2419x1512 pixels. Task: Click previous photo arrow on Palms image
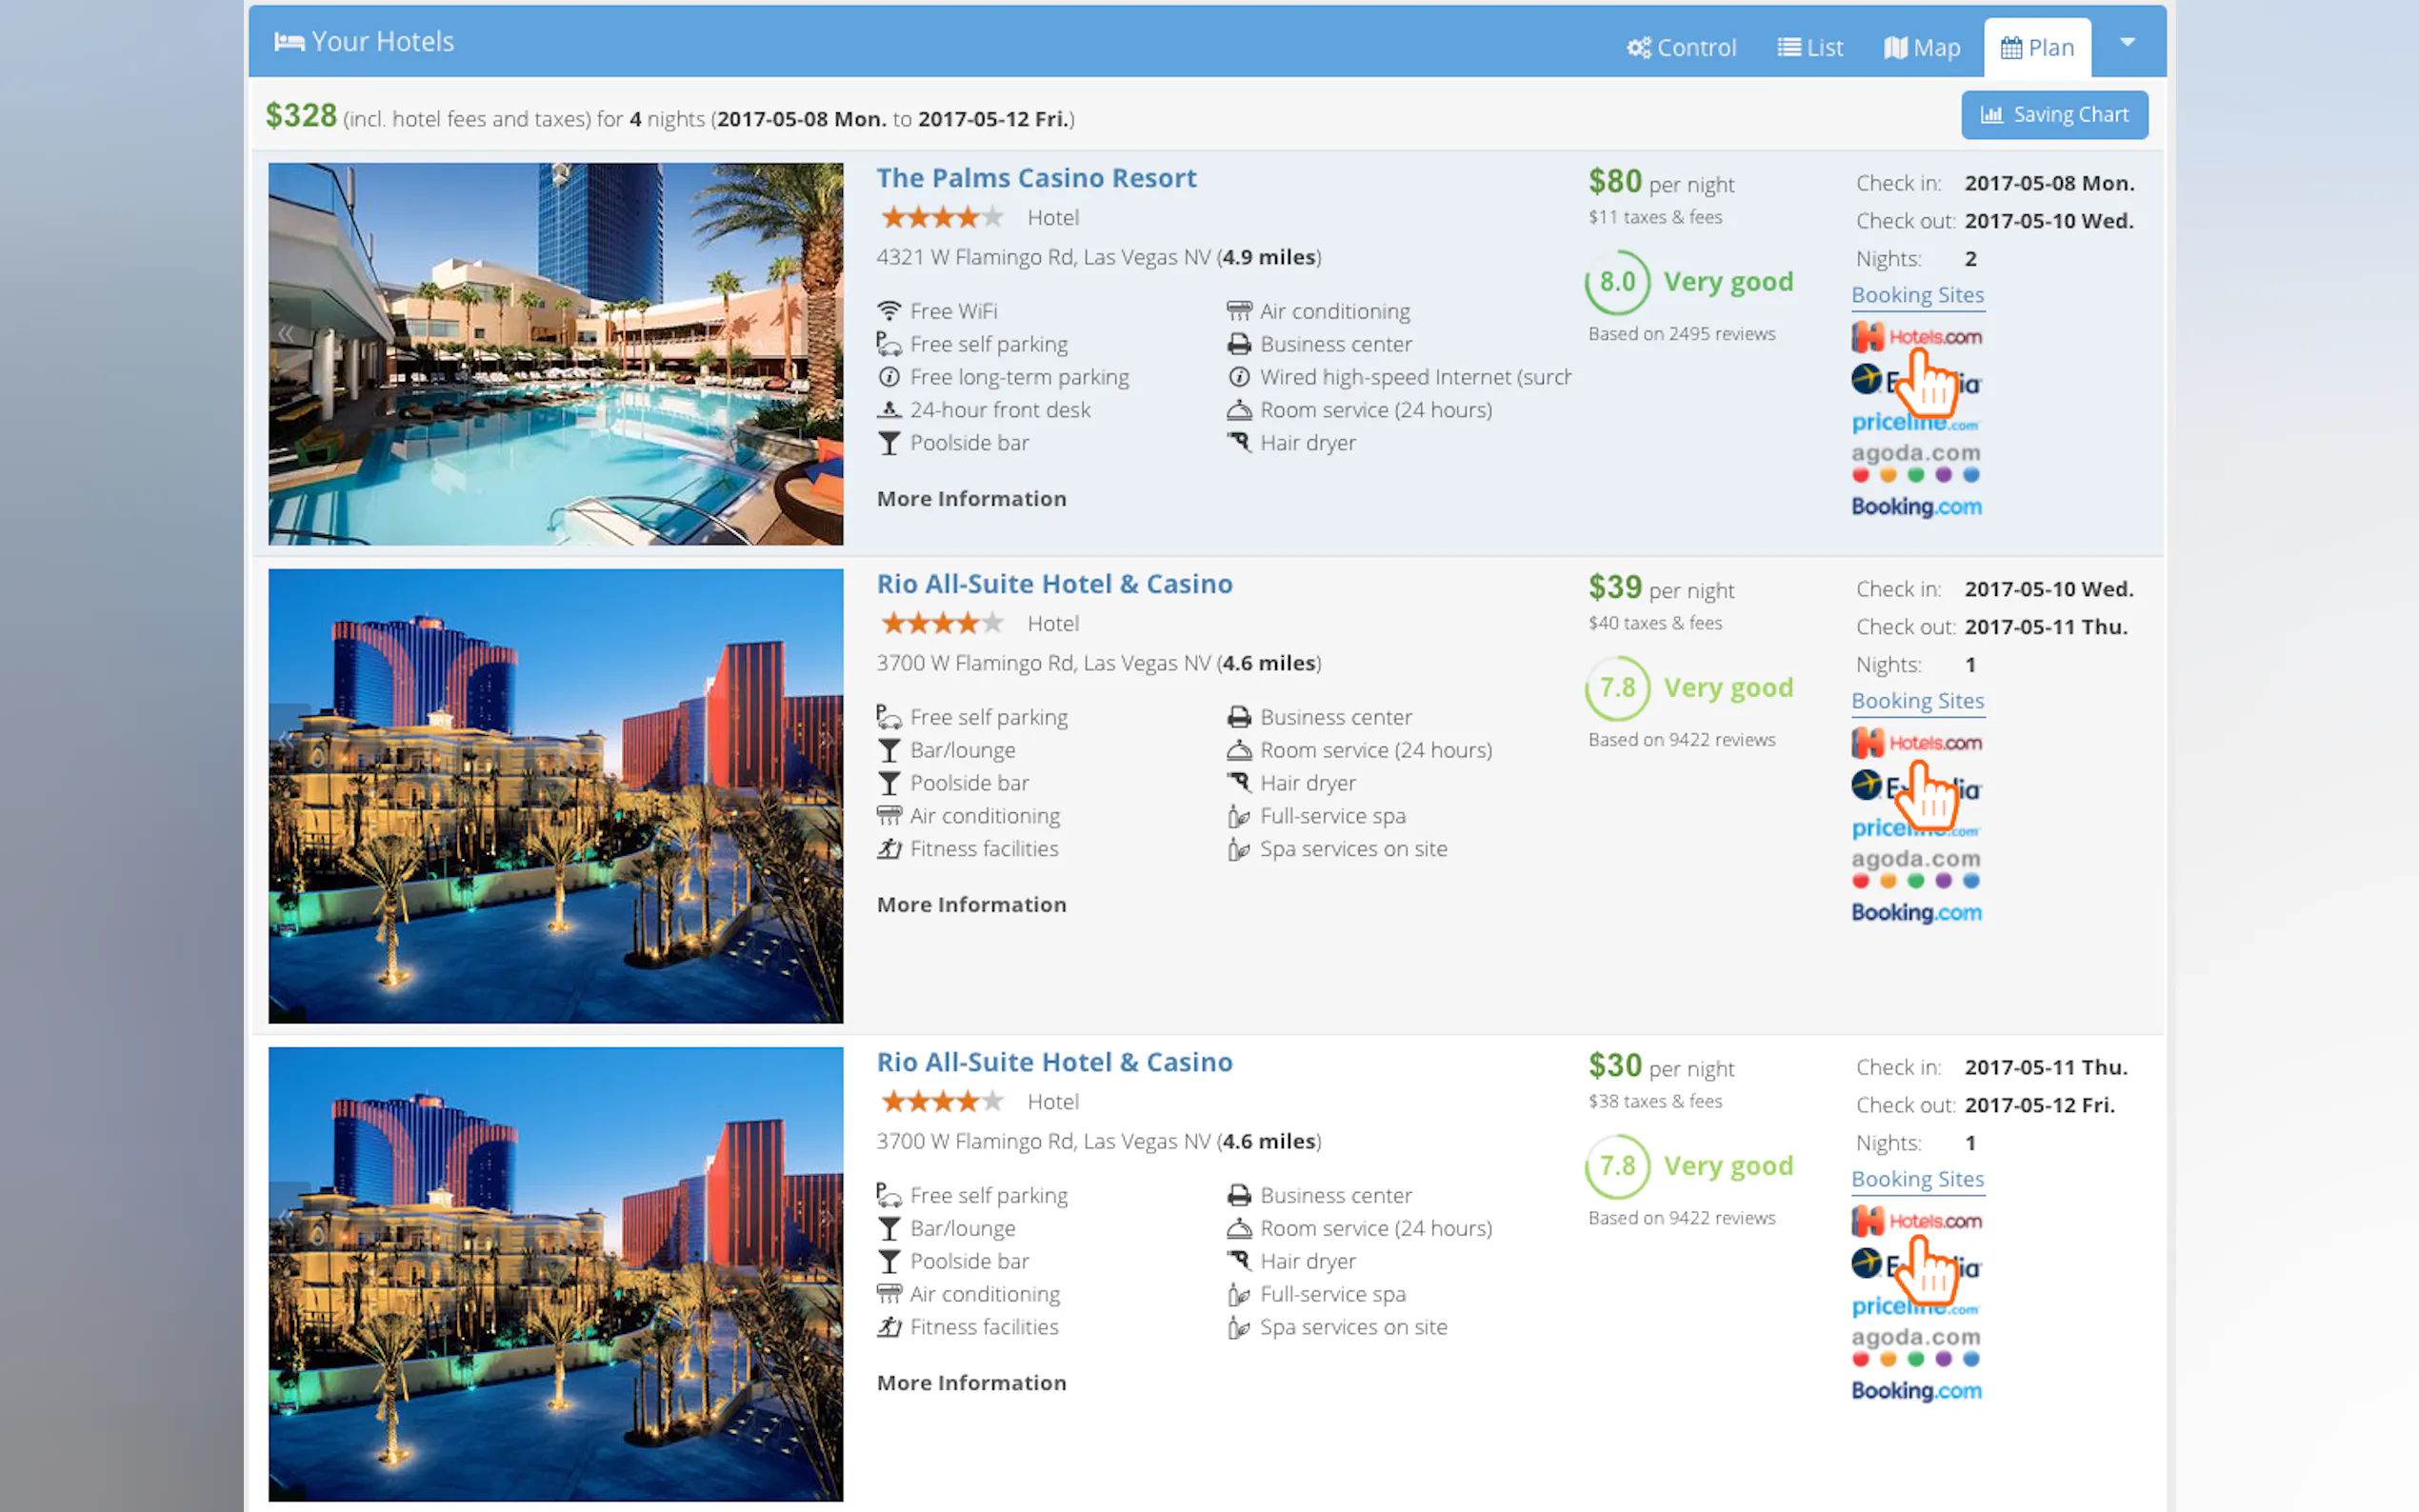(x=286, y=333)
